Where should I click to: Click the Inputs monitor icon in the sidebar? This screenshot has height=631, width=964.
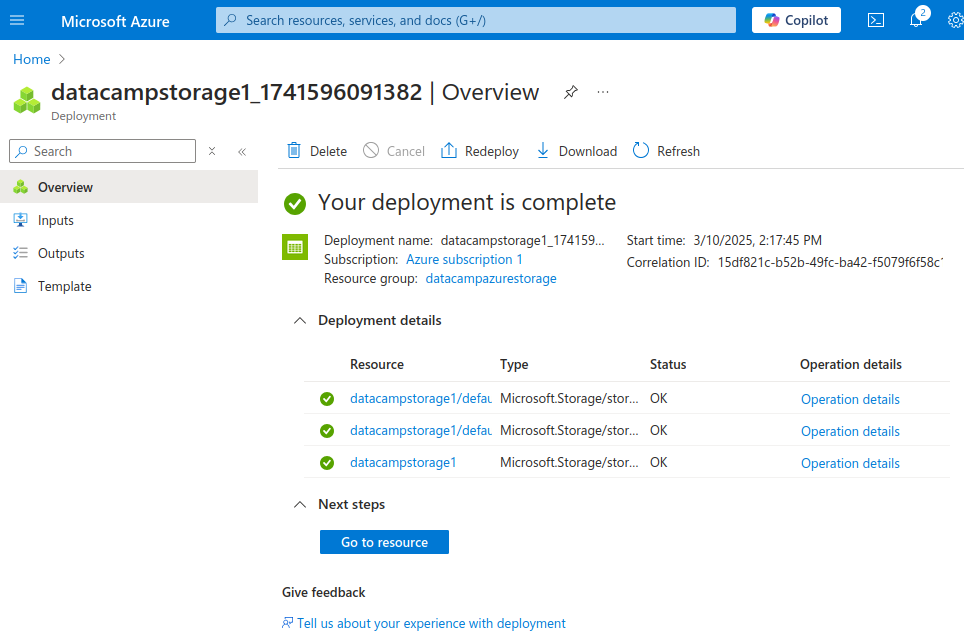20,220
